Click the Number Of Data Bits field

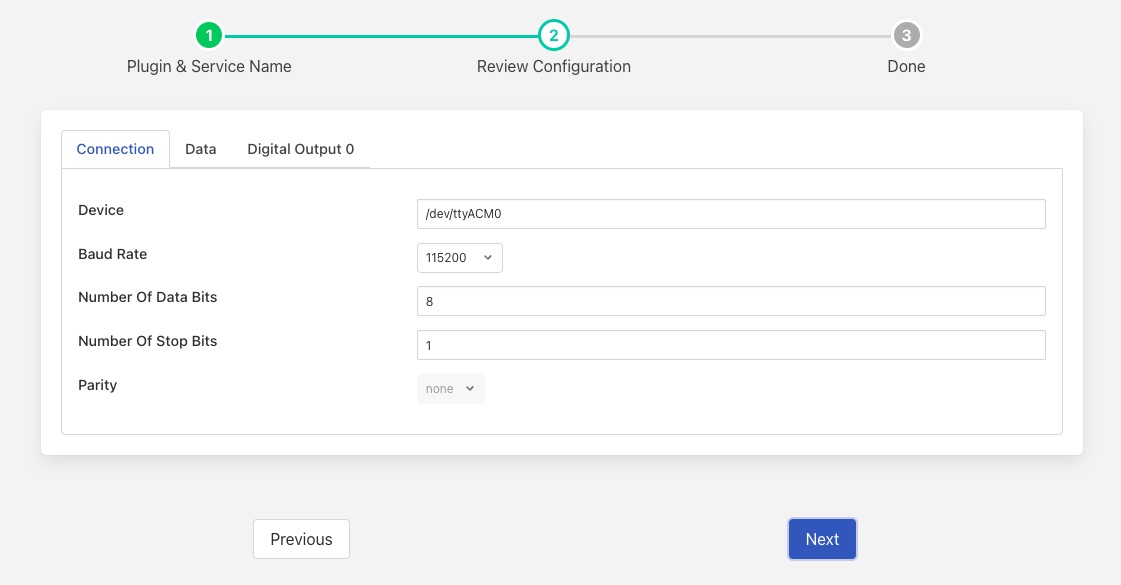(730, 301)
